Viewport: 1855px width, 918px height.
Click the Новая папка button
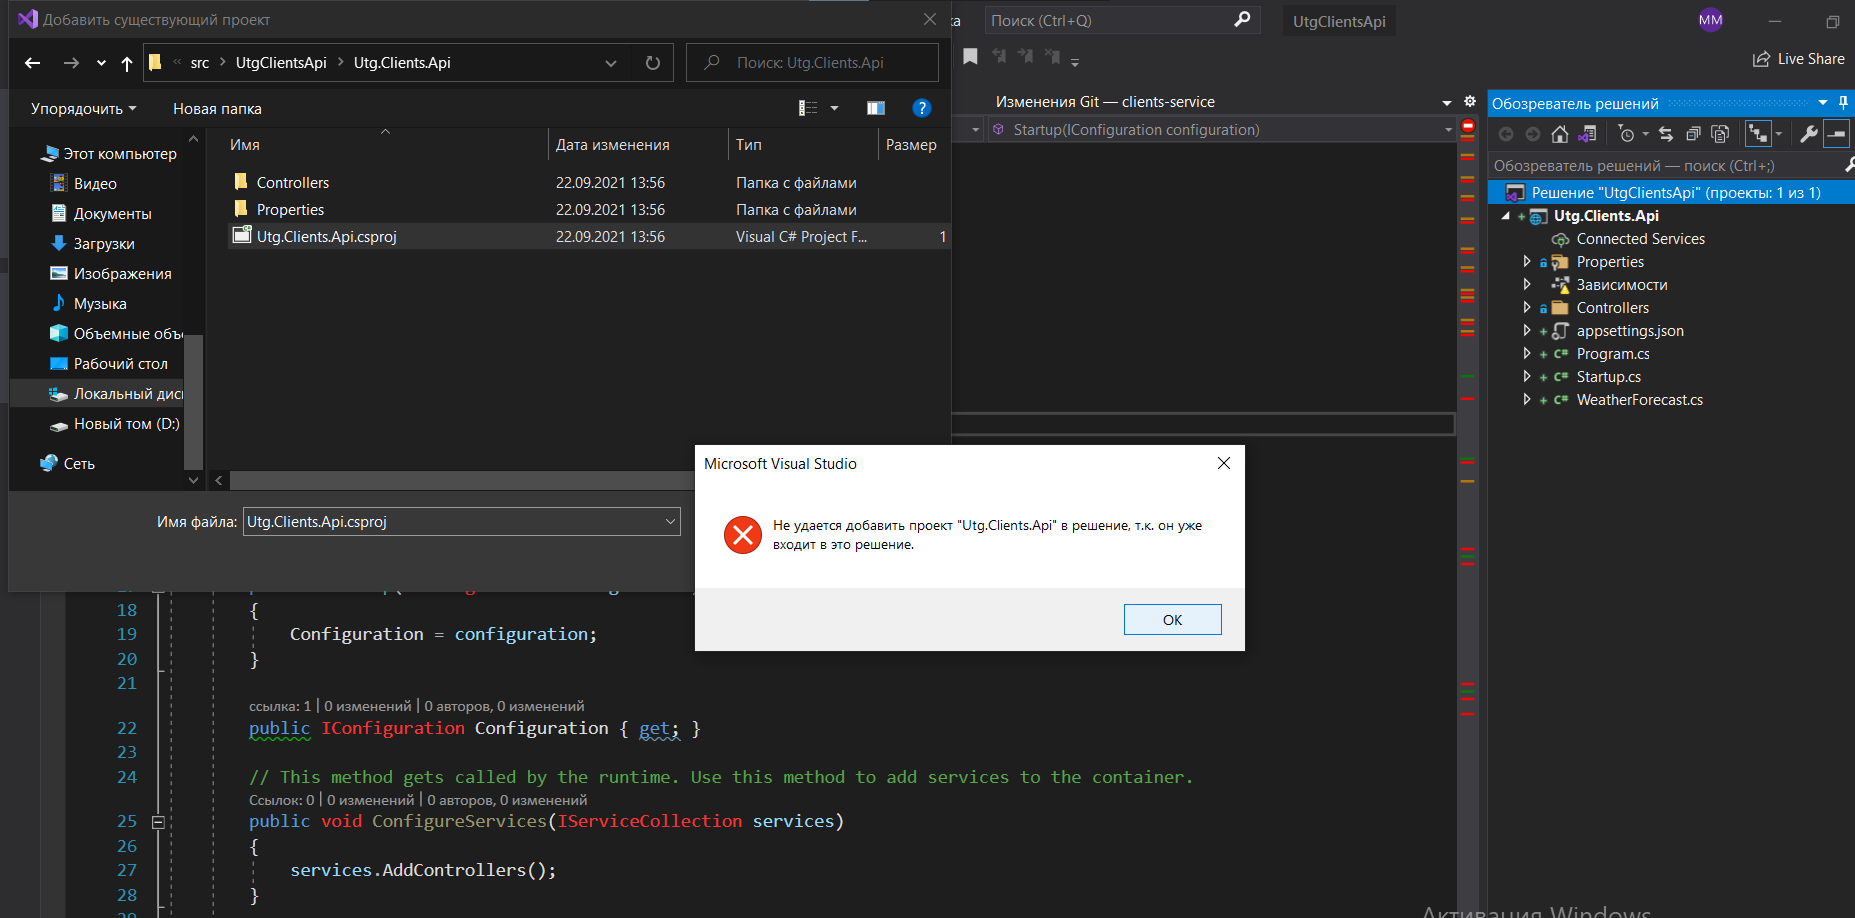coord(217,108)
